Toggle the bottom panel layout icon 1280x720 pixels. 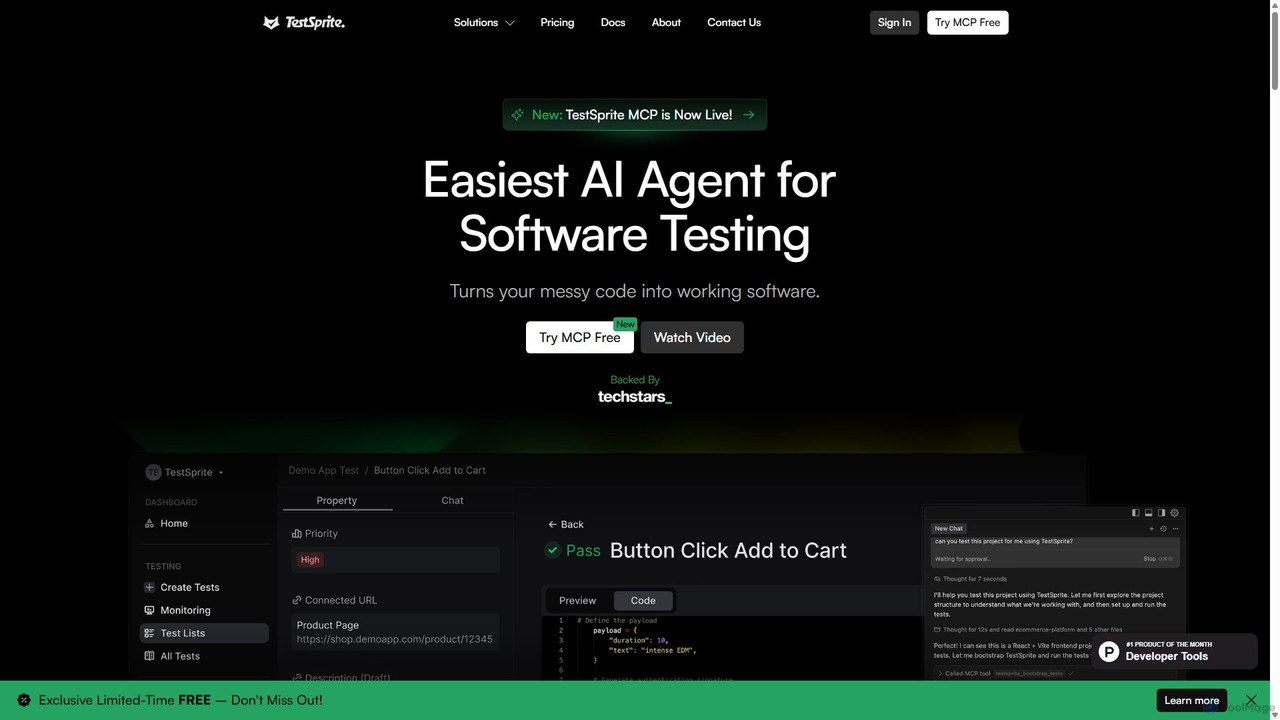1148,513
